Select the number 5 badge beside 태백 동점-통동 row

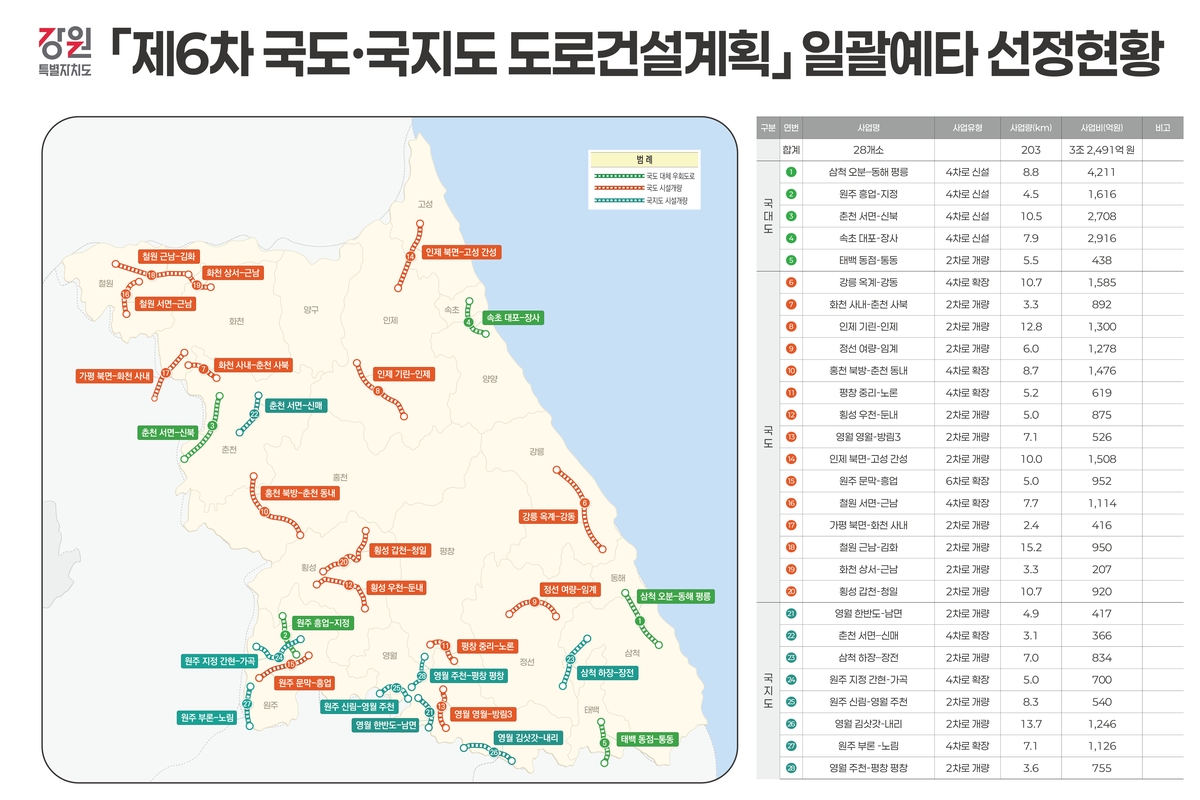click(791, 260)
